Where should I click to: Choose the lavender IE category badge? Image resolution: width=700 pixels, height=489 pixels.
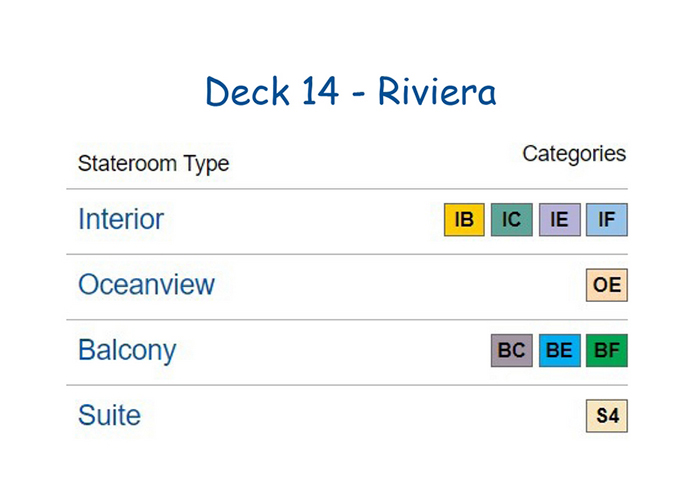point(559,219)
